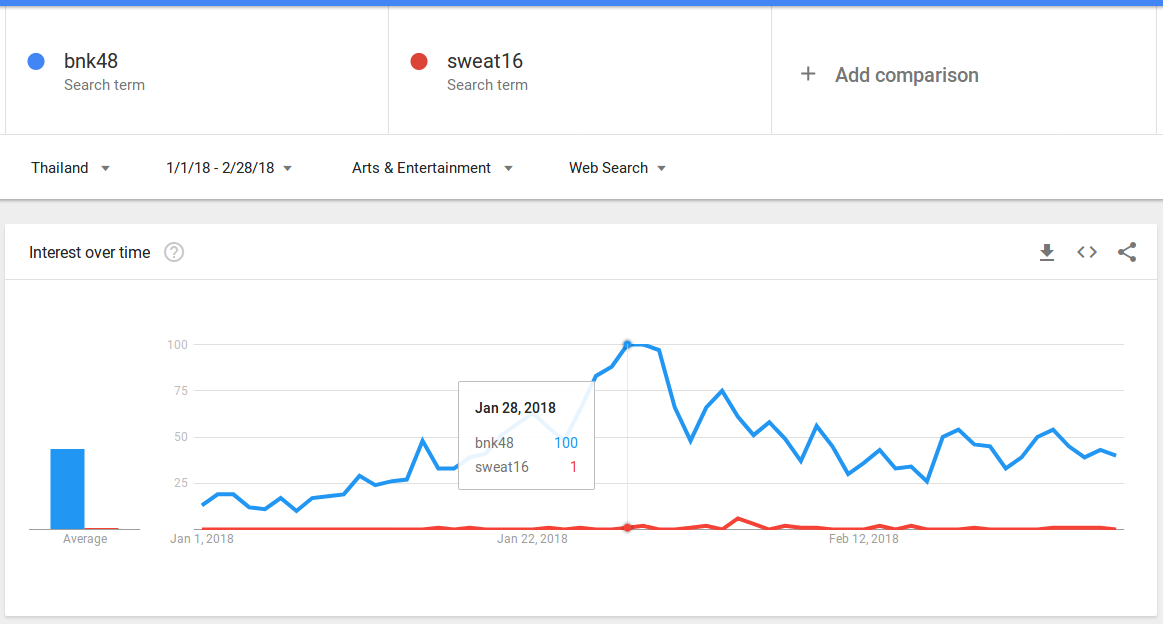Open the embed code icon
The height and width of the screenshot is (624, 1163).
tap(1087, 252)
